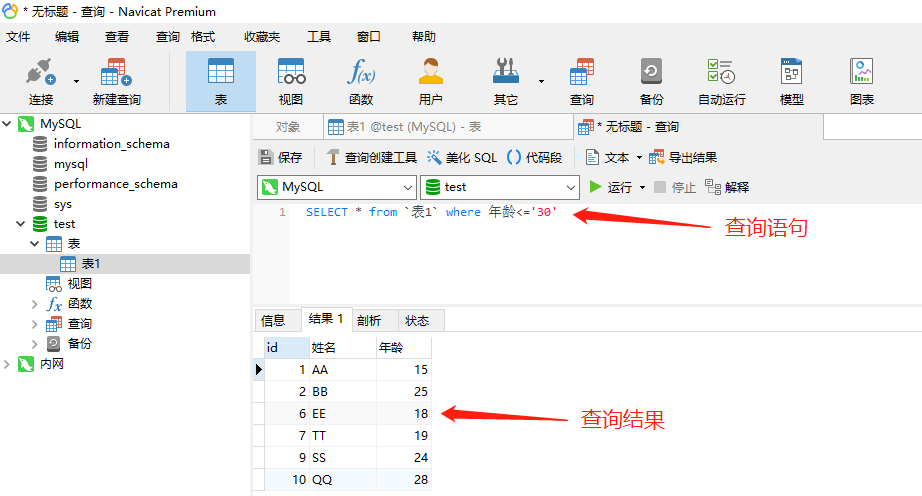Open the test database combo box
The width and height of the screenshot is (922, 496).
(500, 187)
